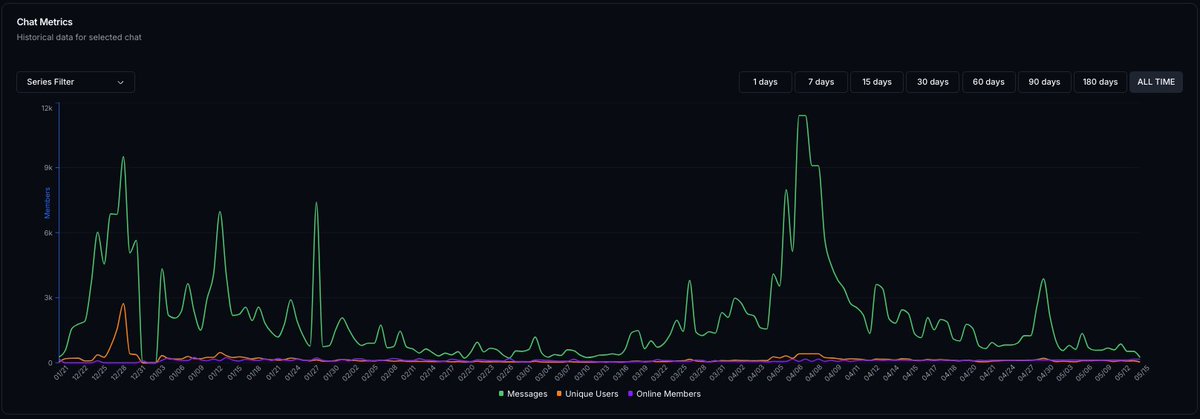Toggle the Online Members legend entry
Viewport: 1200px width, 419px height.
pos(664,394)
